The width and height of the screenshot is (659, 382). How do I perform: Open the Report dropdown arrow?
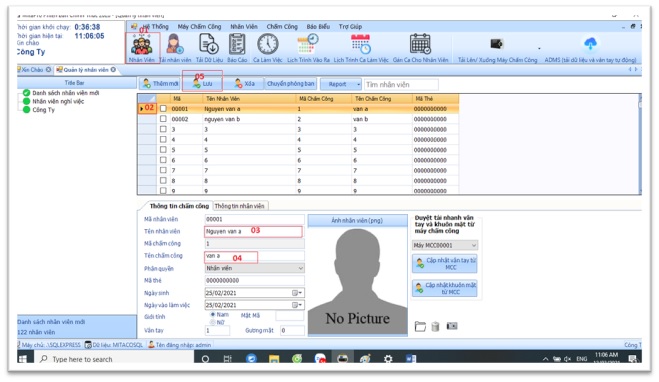358,84
